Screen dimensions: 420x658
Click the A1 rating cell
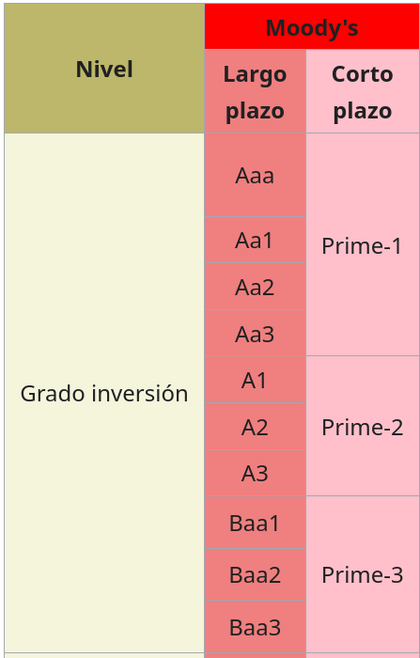pos(255,380)
